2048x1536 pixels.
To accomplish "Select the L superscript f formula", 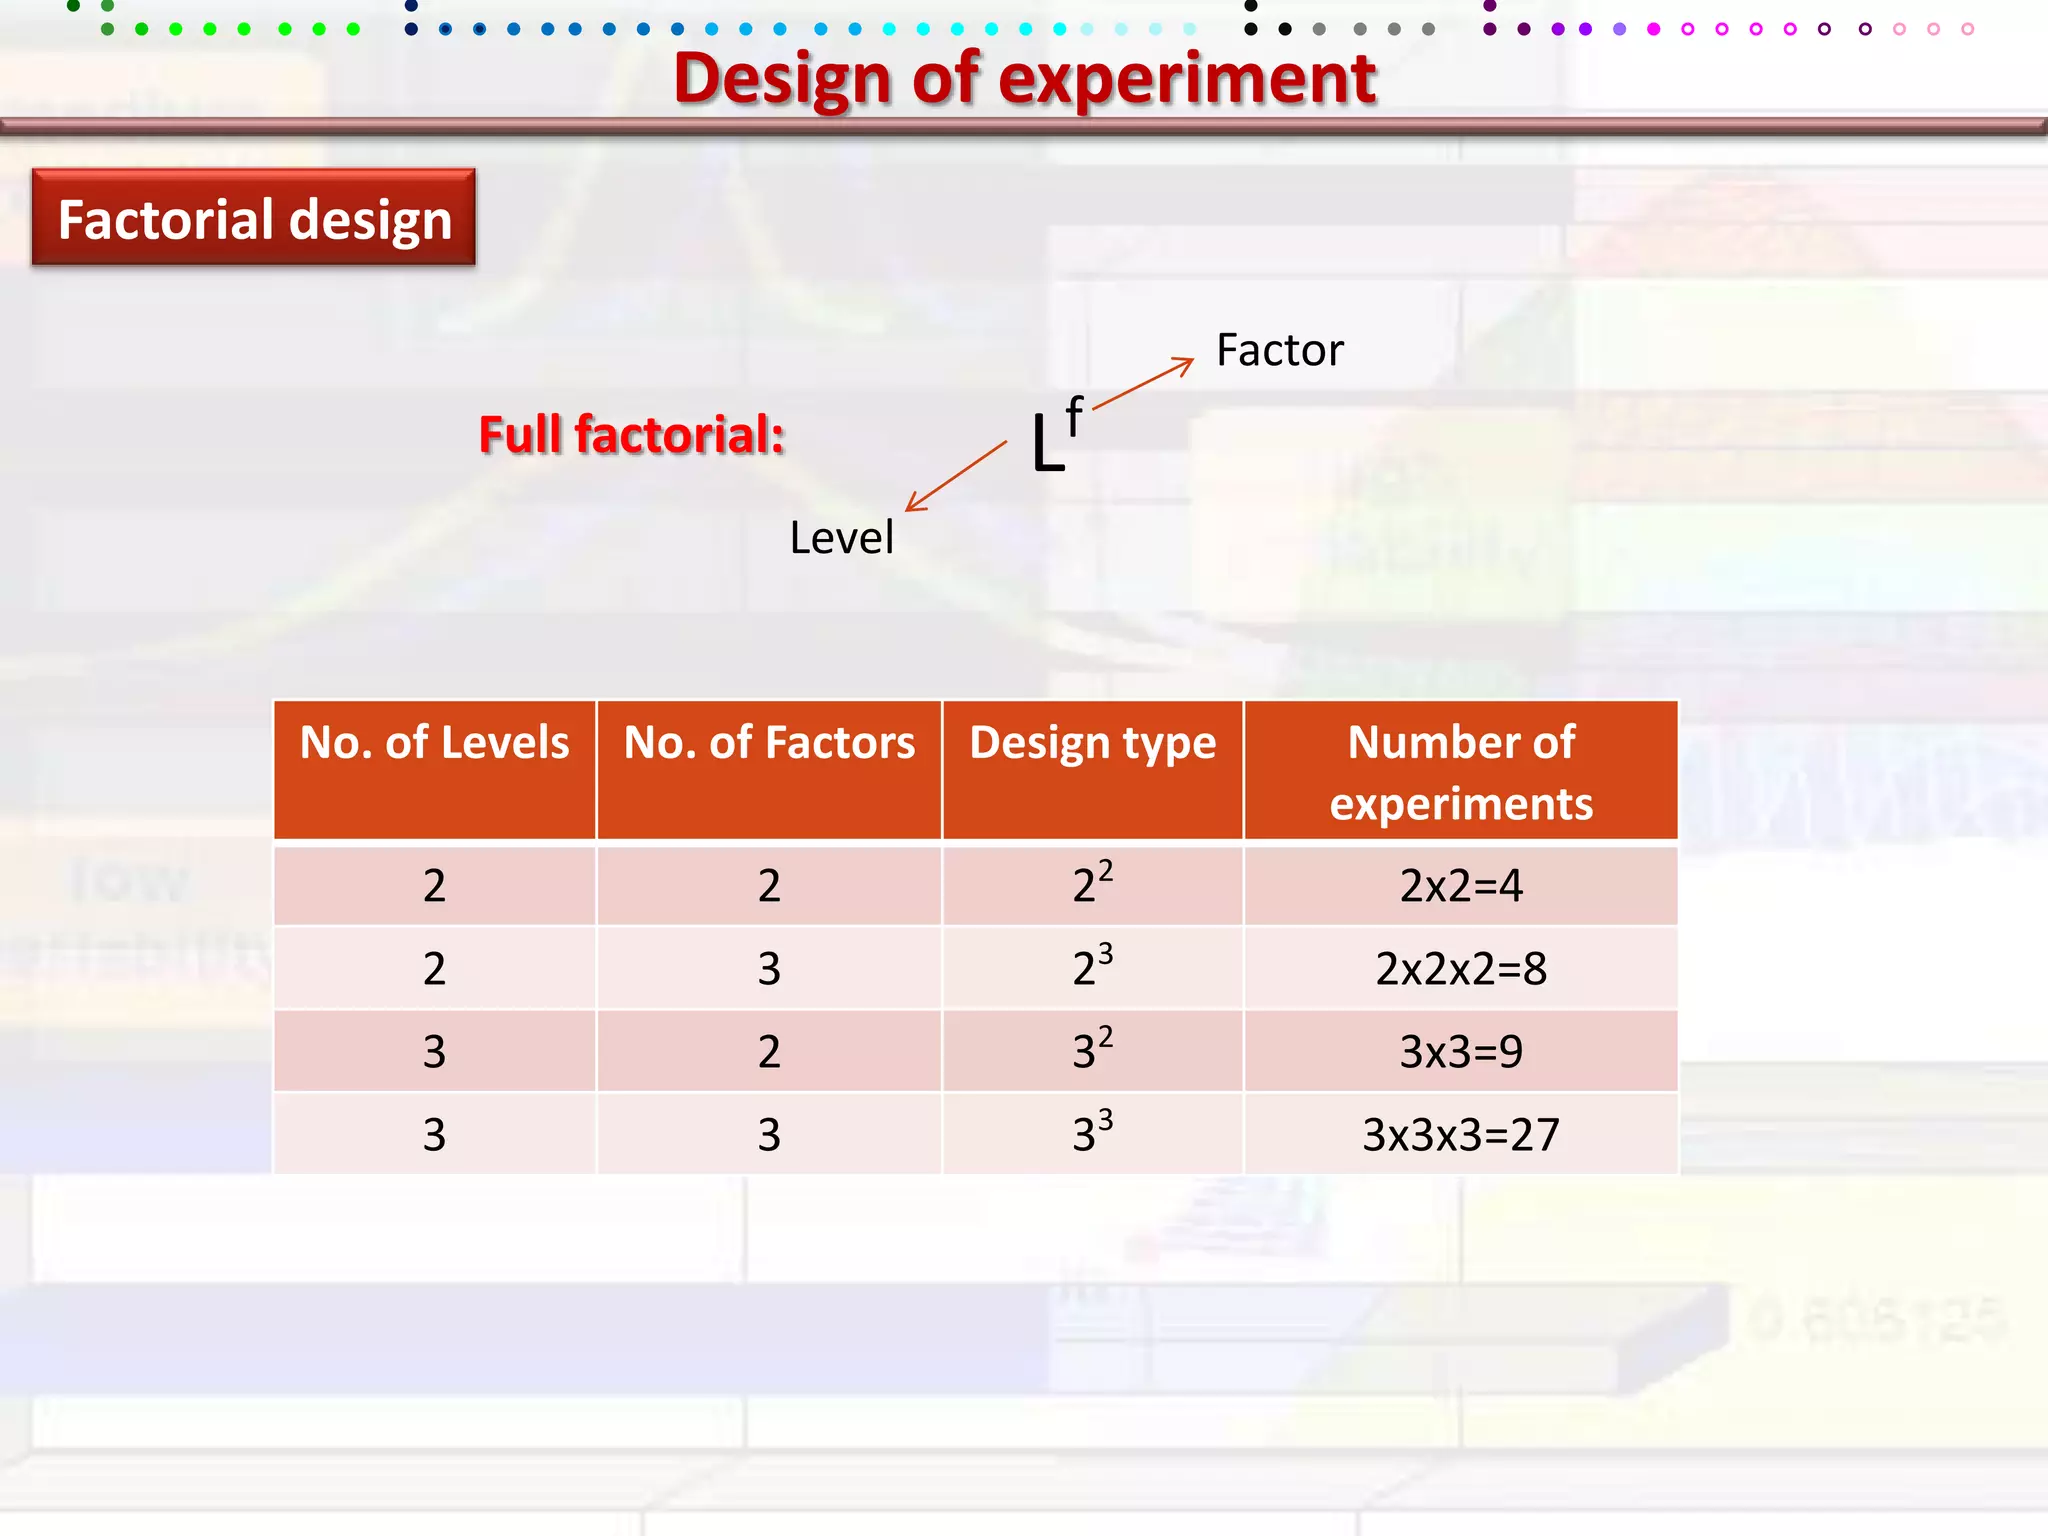I will pos(1057,436).
